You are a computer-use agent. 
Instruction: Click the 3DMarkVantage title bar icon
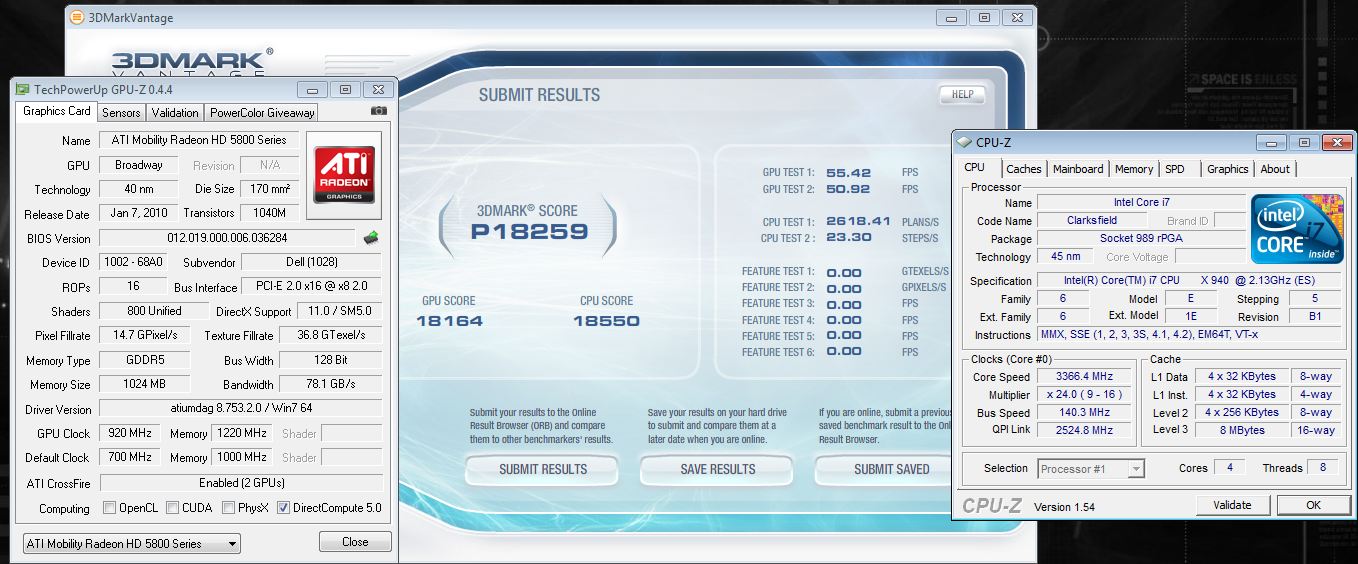[x=78, y=17]
